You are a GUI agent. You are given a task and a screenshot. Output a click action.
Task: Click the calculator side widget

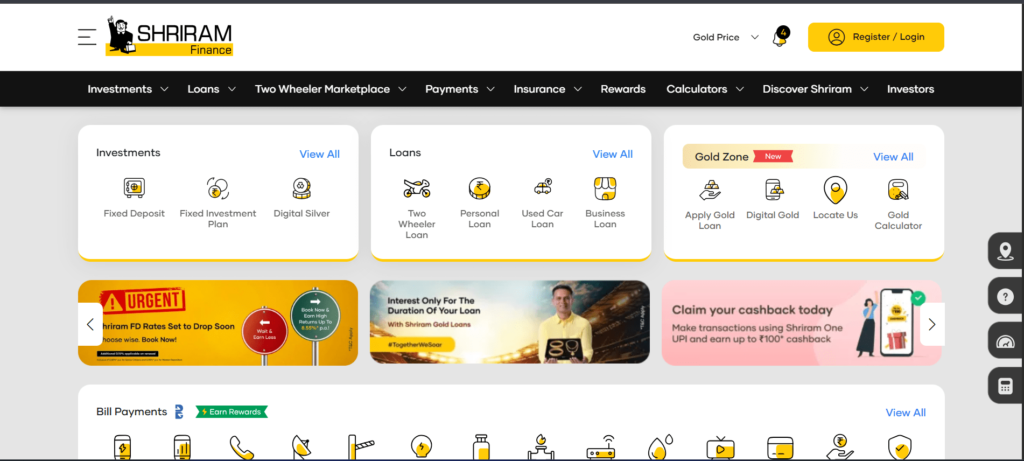point(1006,386)
